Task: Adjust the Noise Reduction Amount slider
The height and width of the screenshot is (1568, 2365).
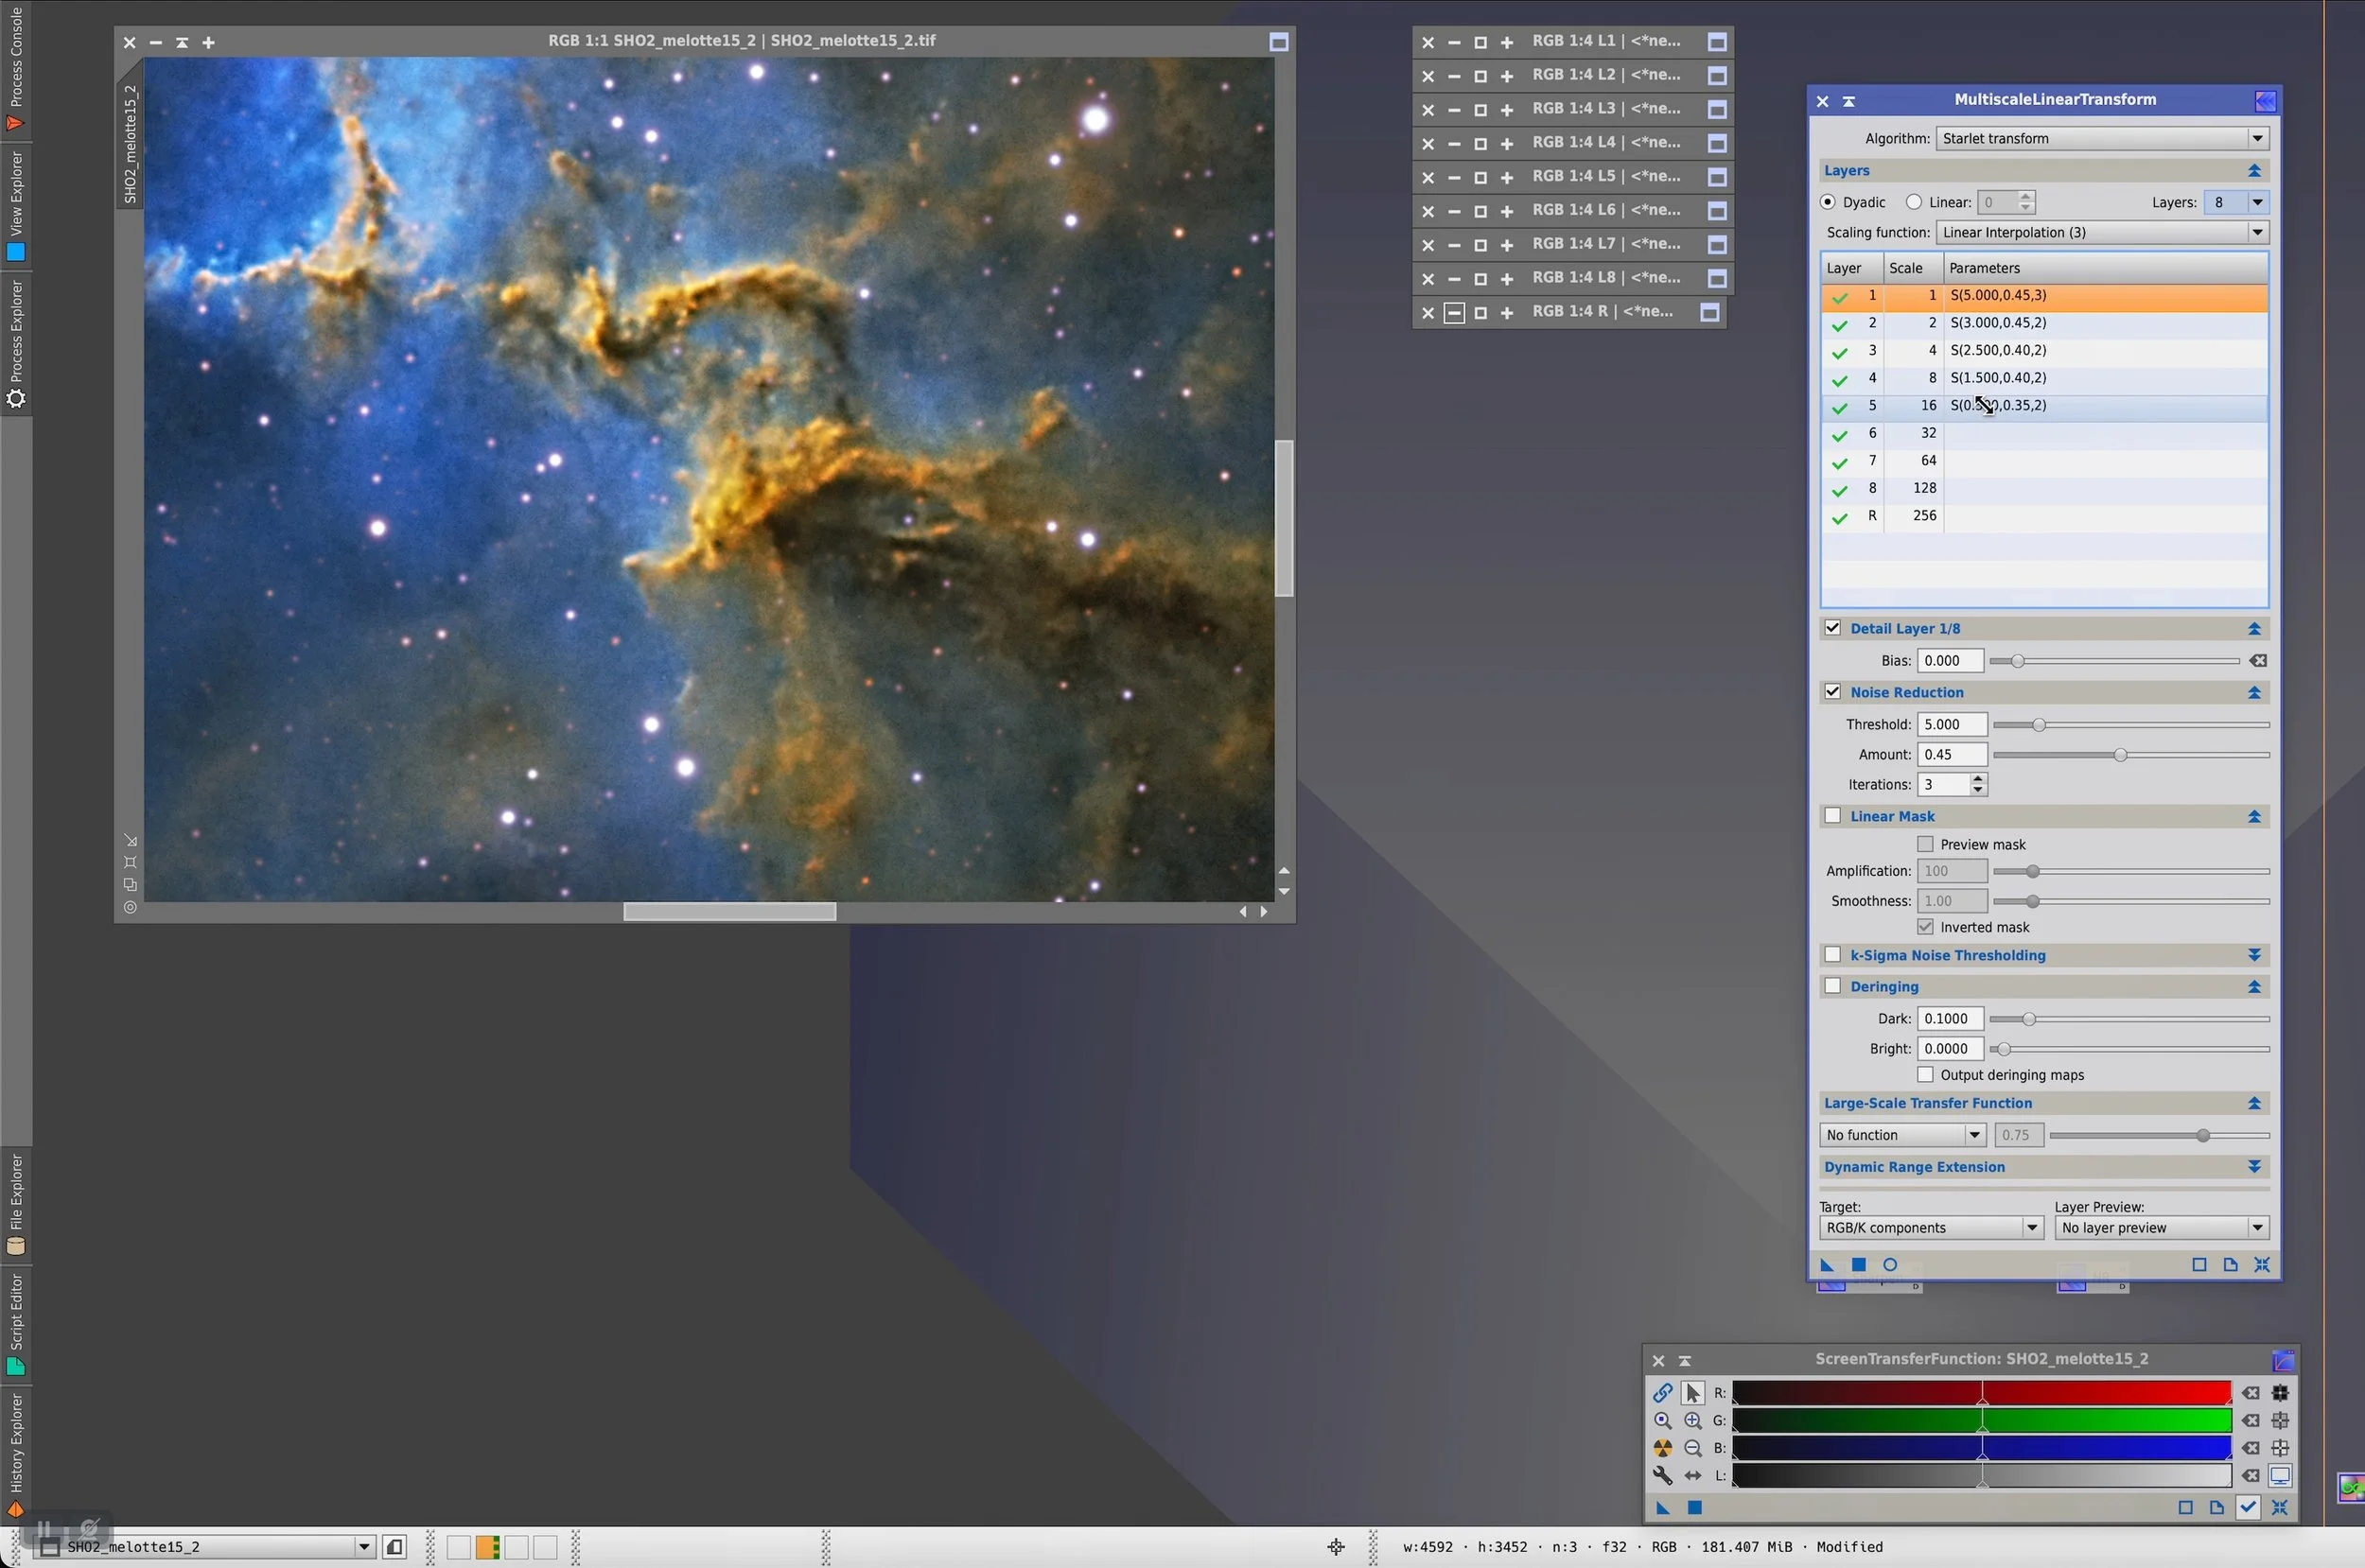Action: [x=2120, y=755]
